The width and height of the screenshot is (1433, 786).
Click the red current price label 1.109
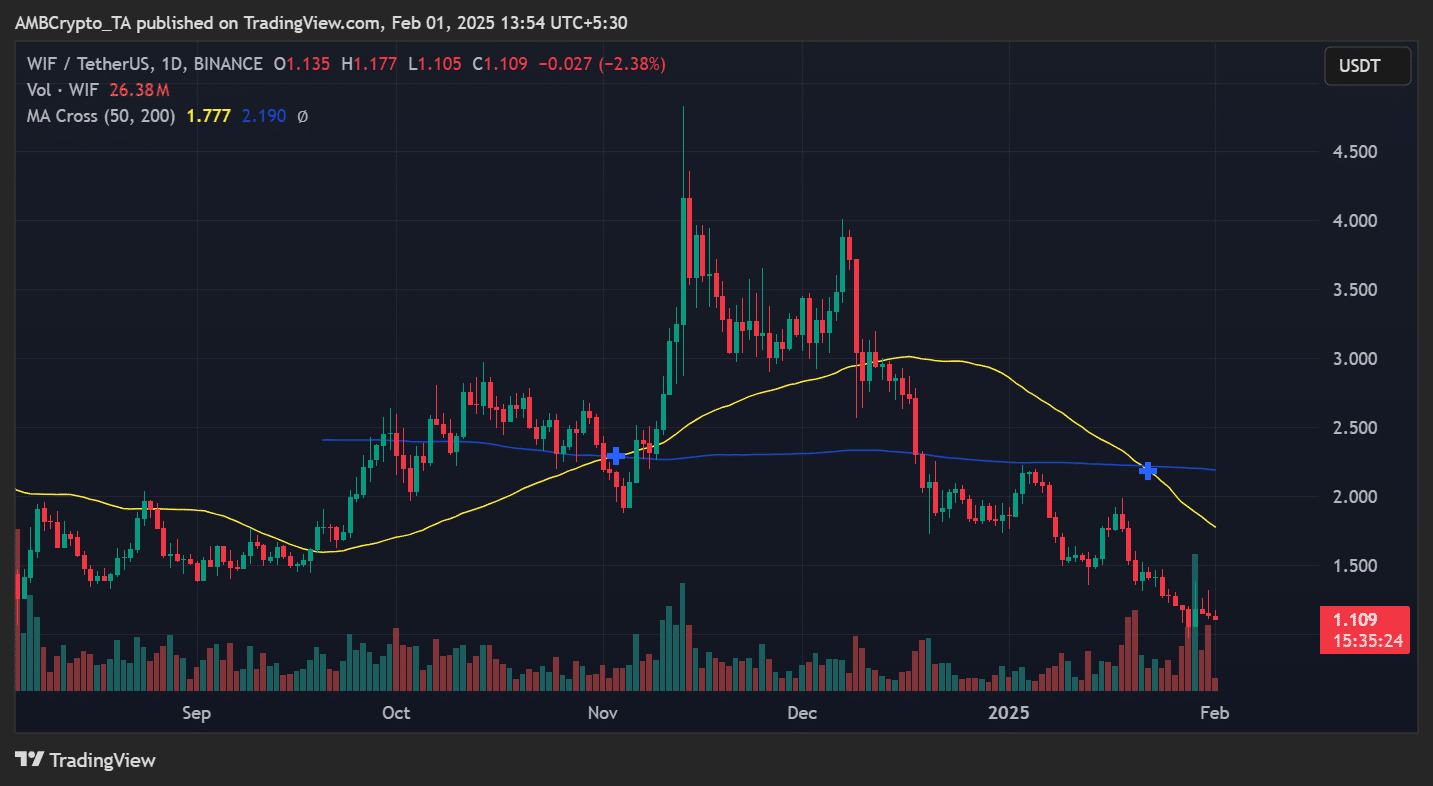click(x=1364, y=619)
